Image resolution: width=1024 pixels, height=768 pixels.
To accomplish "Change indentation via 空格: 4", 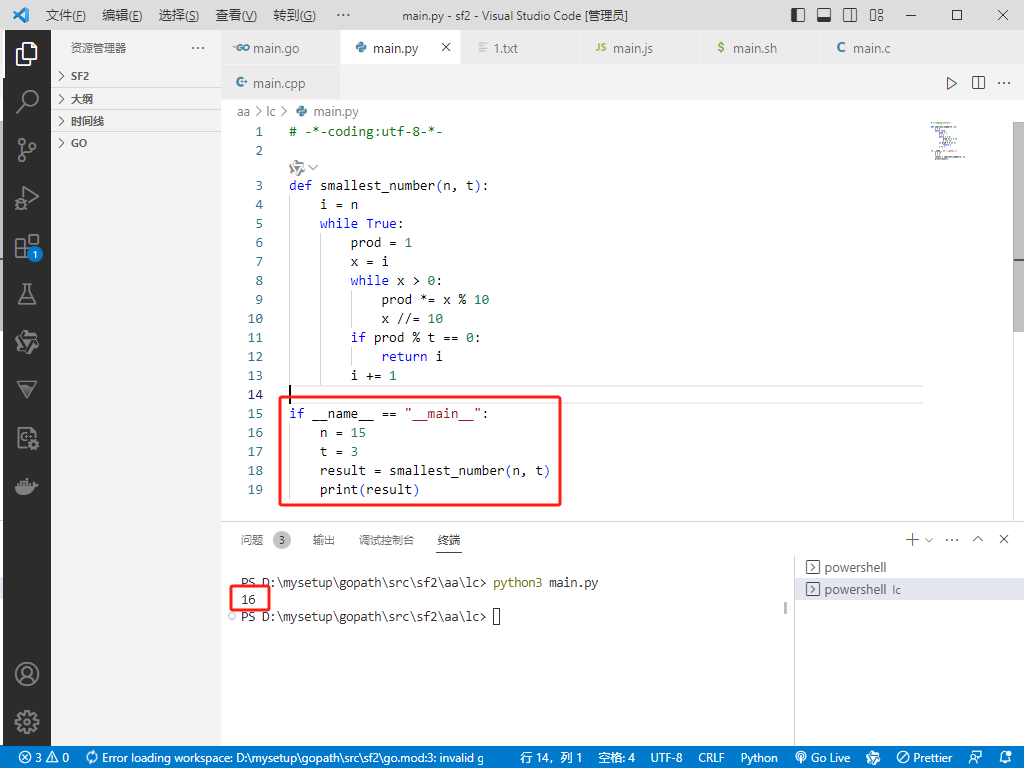I will [x=616, y=758].
